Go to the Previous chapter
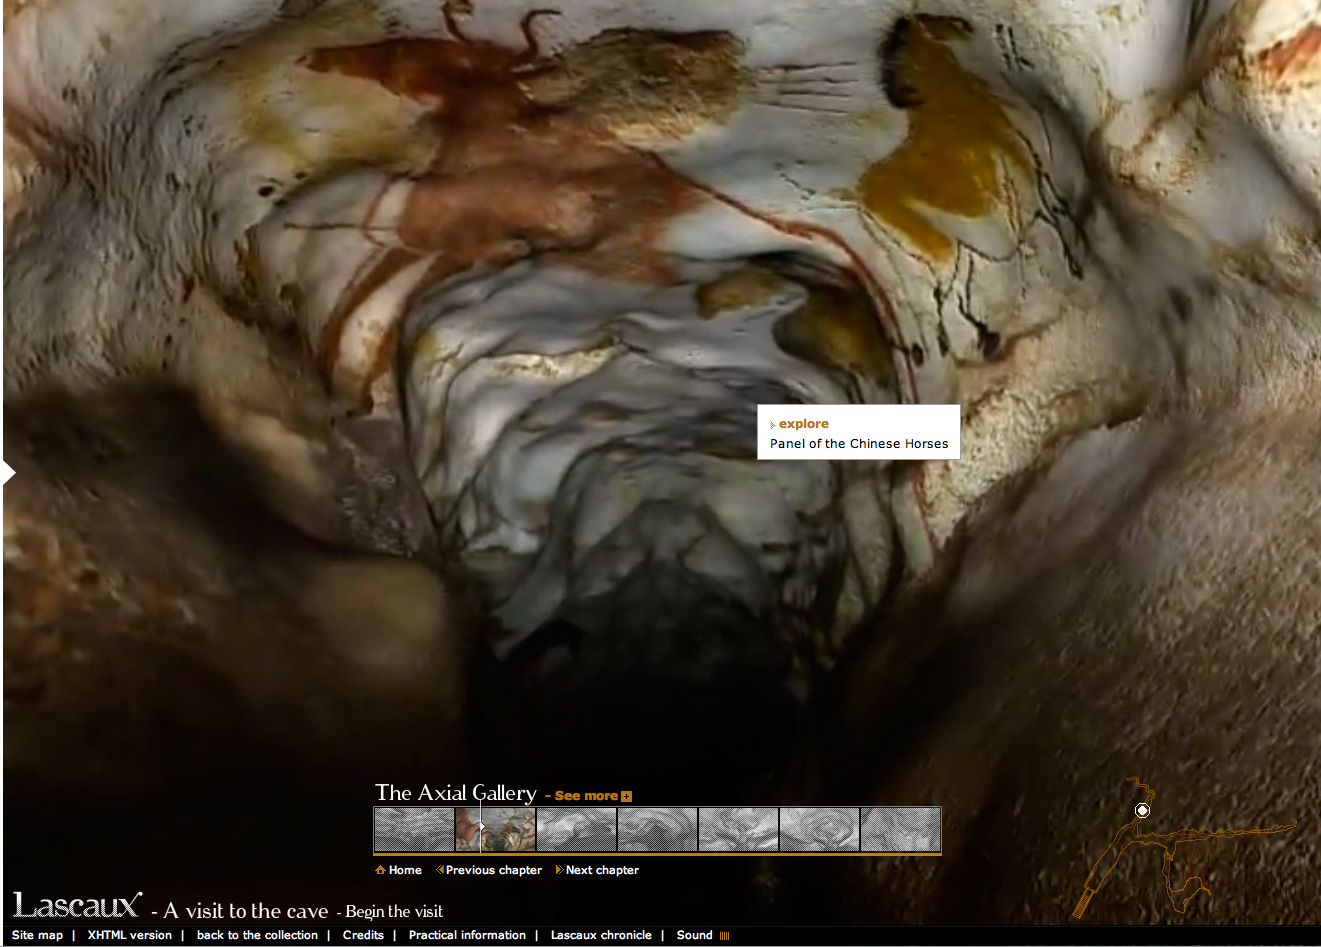Viewport: 1321px width, 947px height. click(494, 870)
